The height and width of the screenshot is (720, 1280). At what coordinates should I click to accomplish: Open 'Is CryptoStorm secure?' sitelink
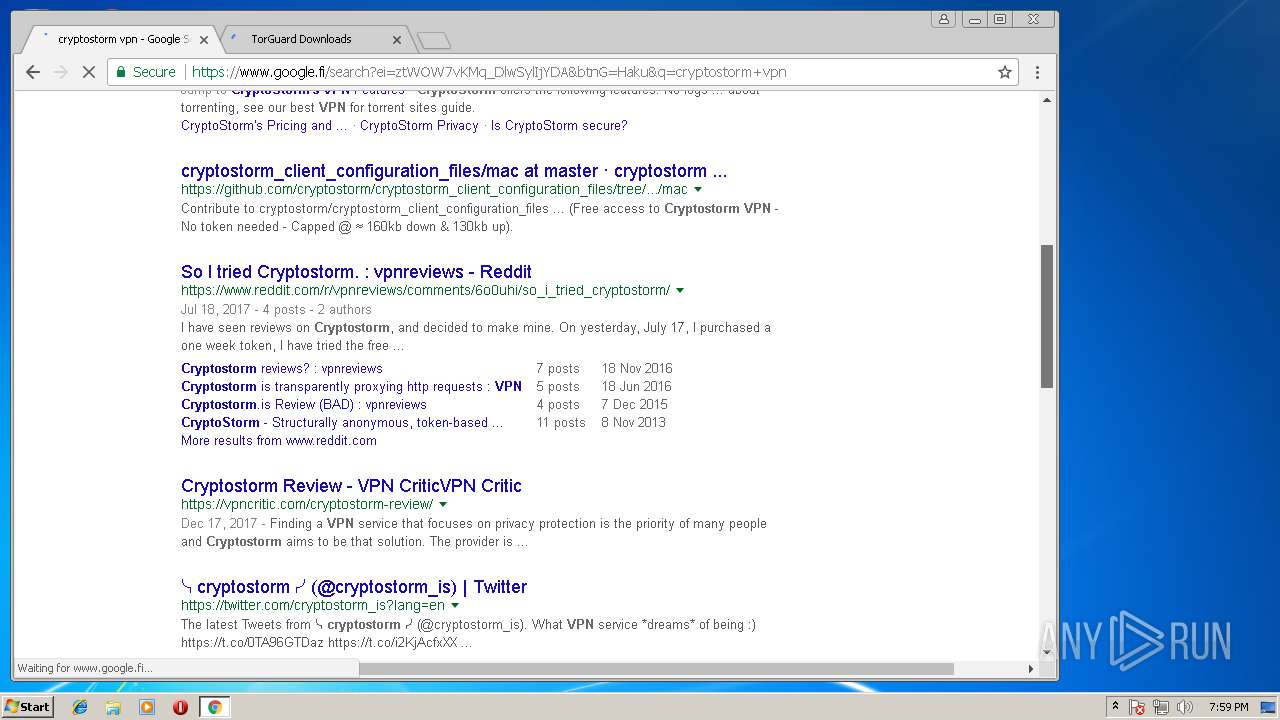pyautogui.click(x=559, y=126)
